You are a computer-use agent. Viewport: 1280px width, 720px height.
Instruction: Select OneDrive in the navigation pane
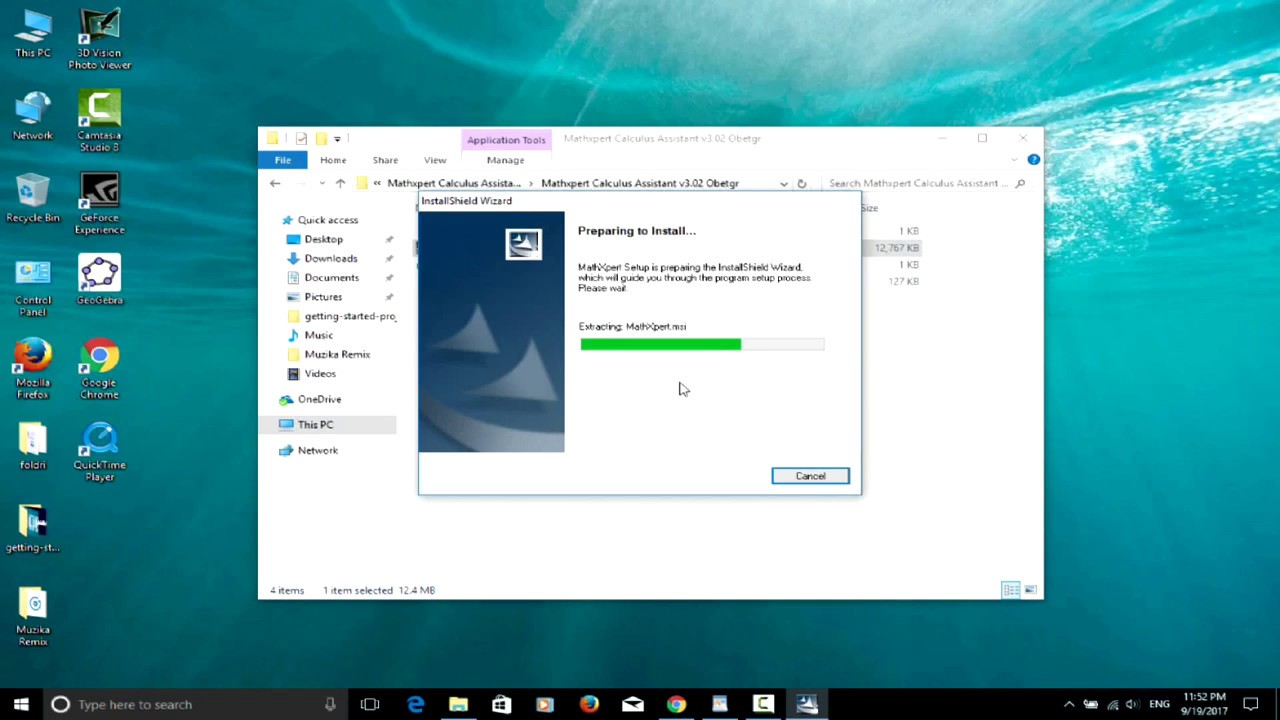point(319,399)
